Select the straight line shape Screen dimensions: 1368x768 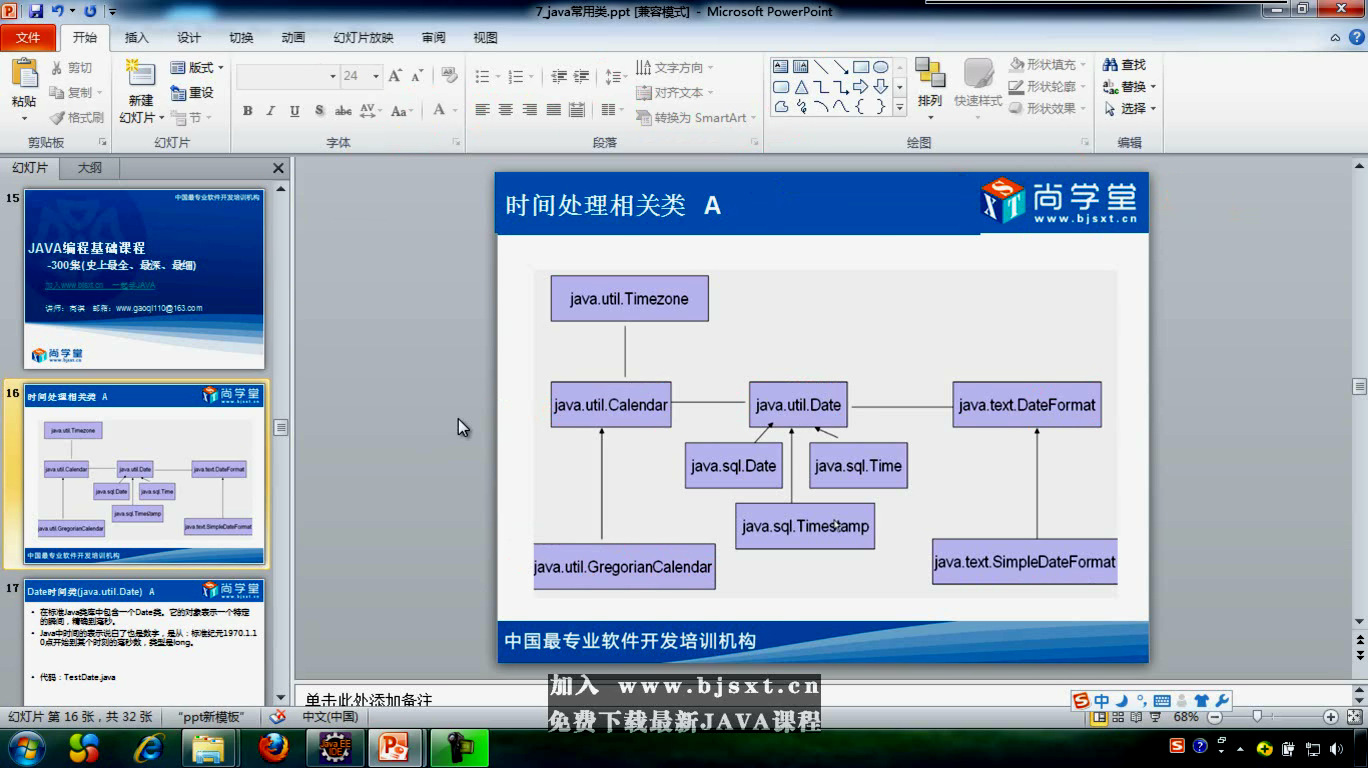coord(820,67)
